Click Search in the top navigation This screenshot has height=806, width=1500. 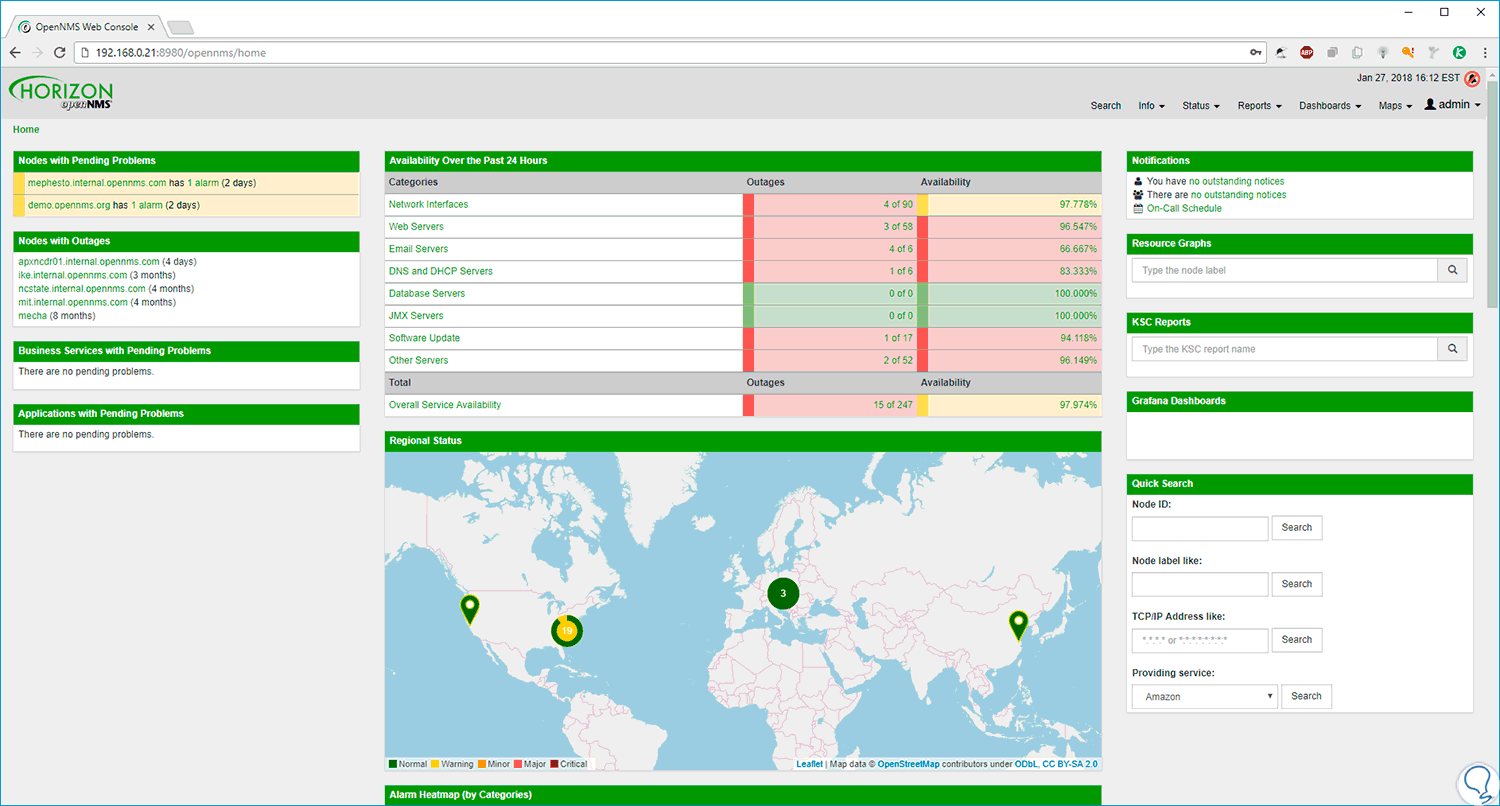coord(1106,106)
